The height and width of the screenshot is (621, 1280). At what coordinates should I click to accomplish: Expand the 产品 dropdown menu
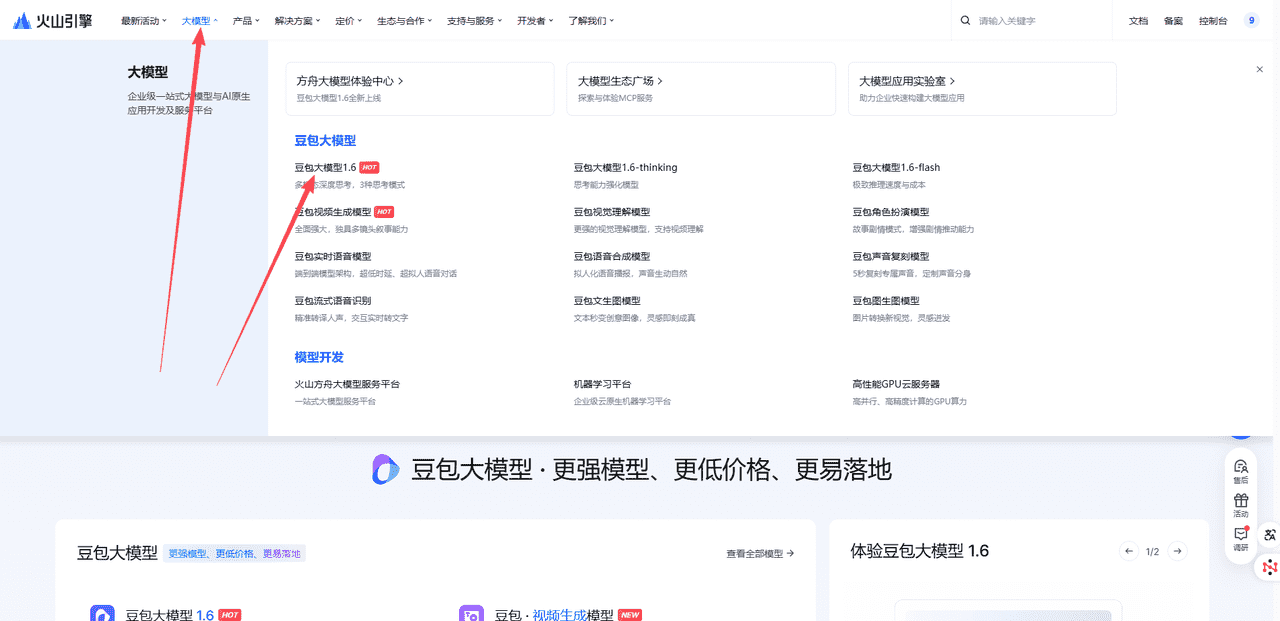point(246,19)
